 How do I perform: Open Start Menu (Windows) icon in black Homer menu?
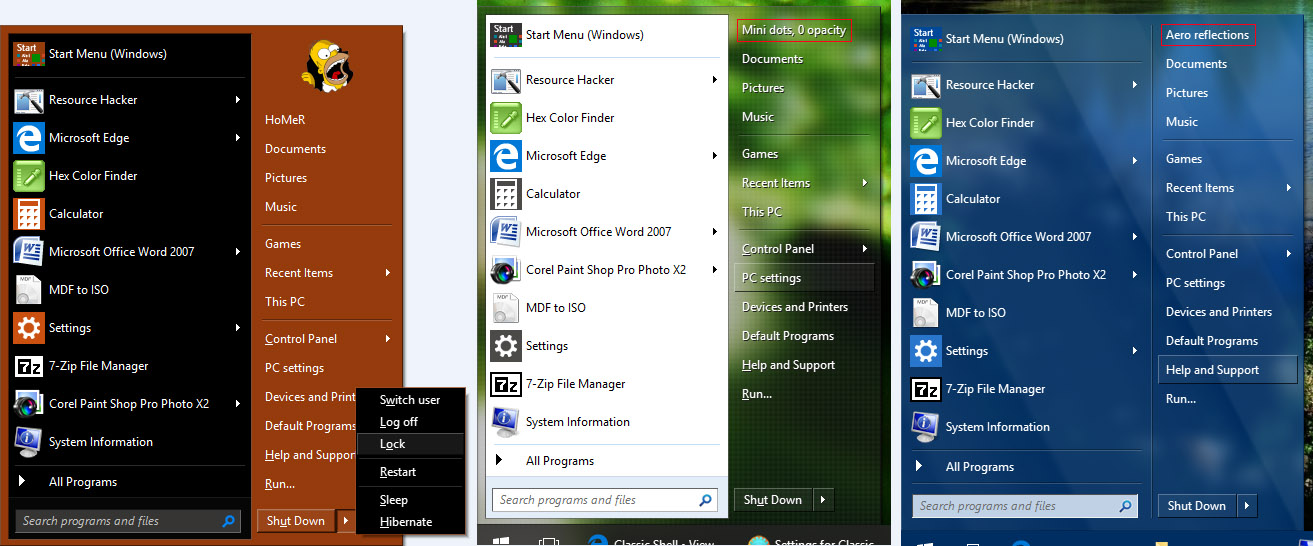28,54
